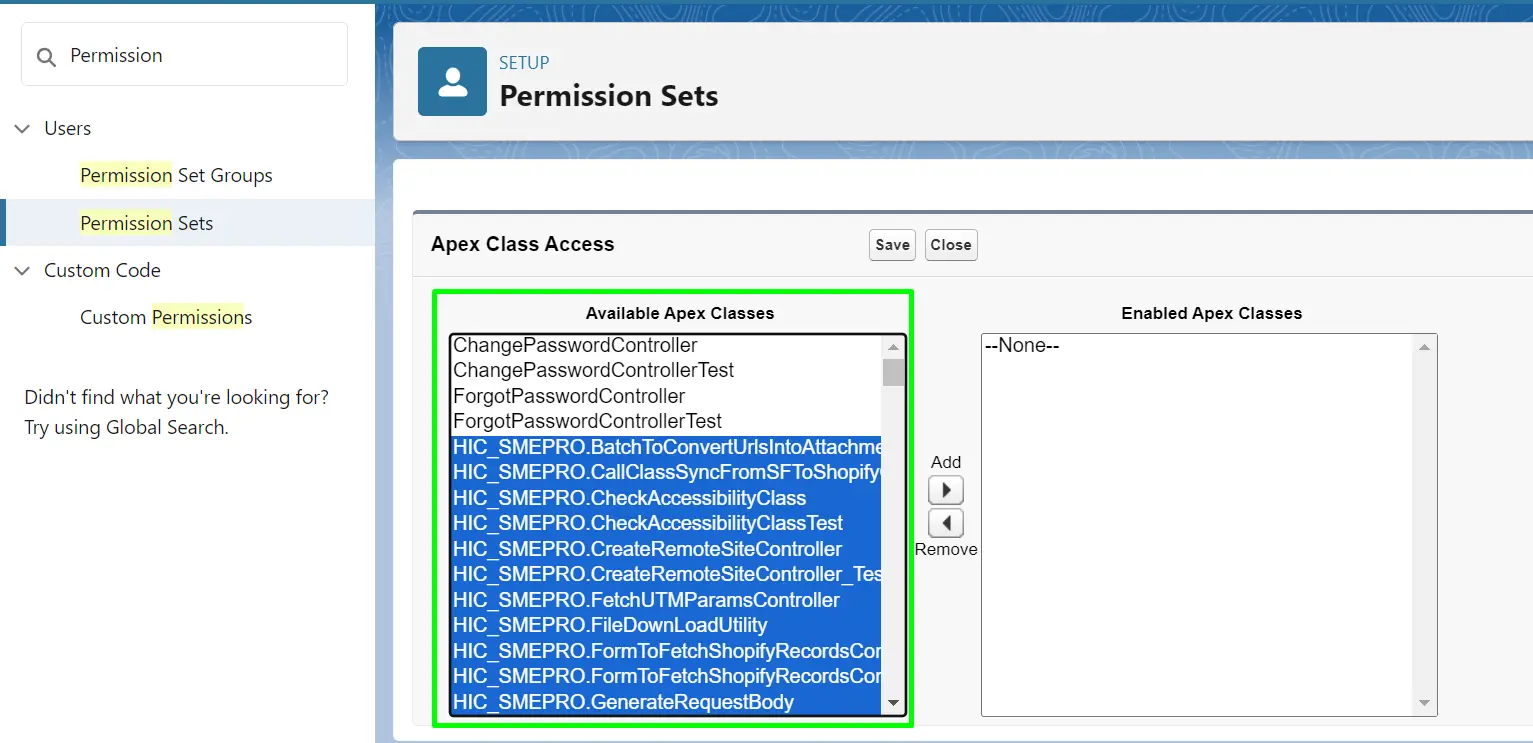
Task: Click the Add arrow button
Action: tap(946, 490)
